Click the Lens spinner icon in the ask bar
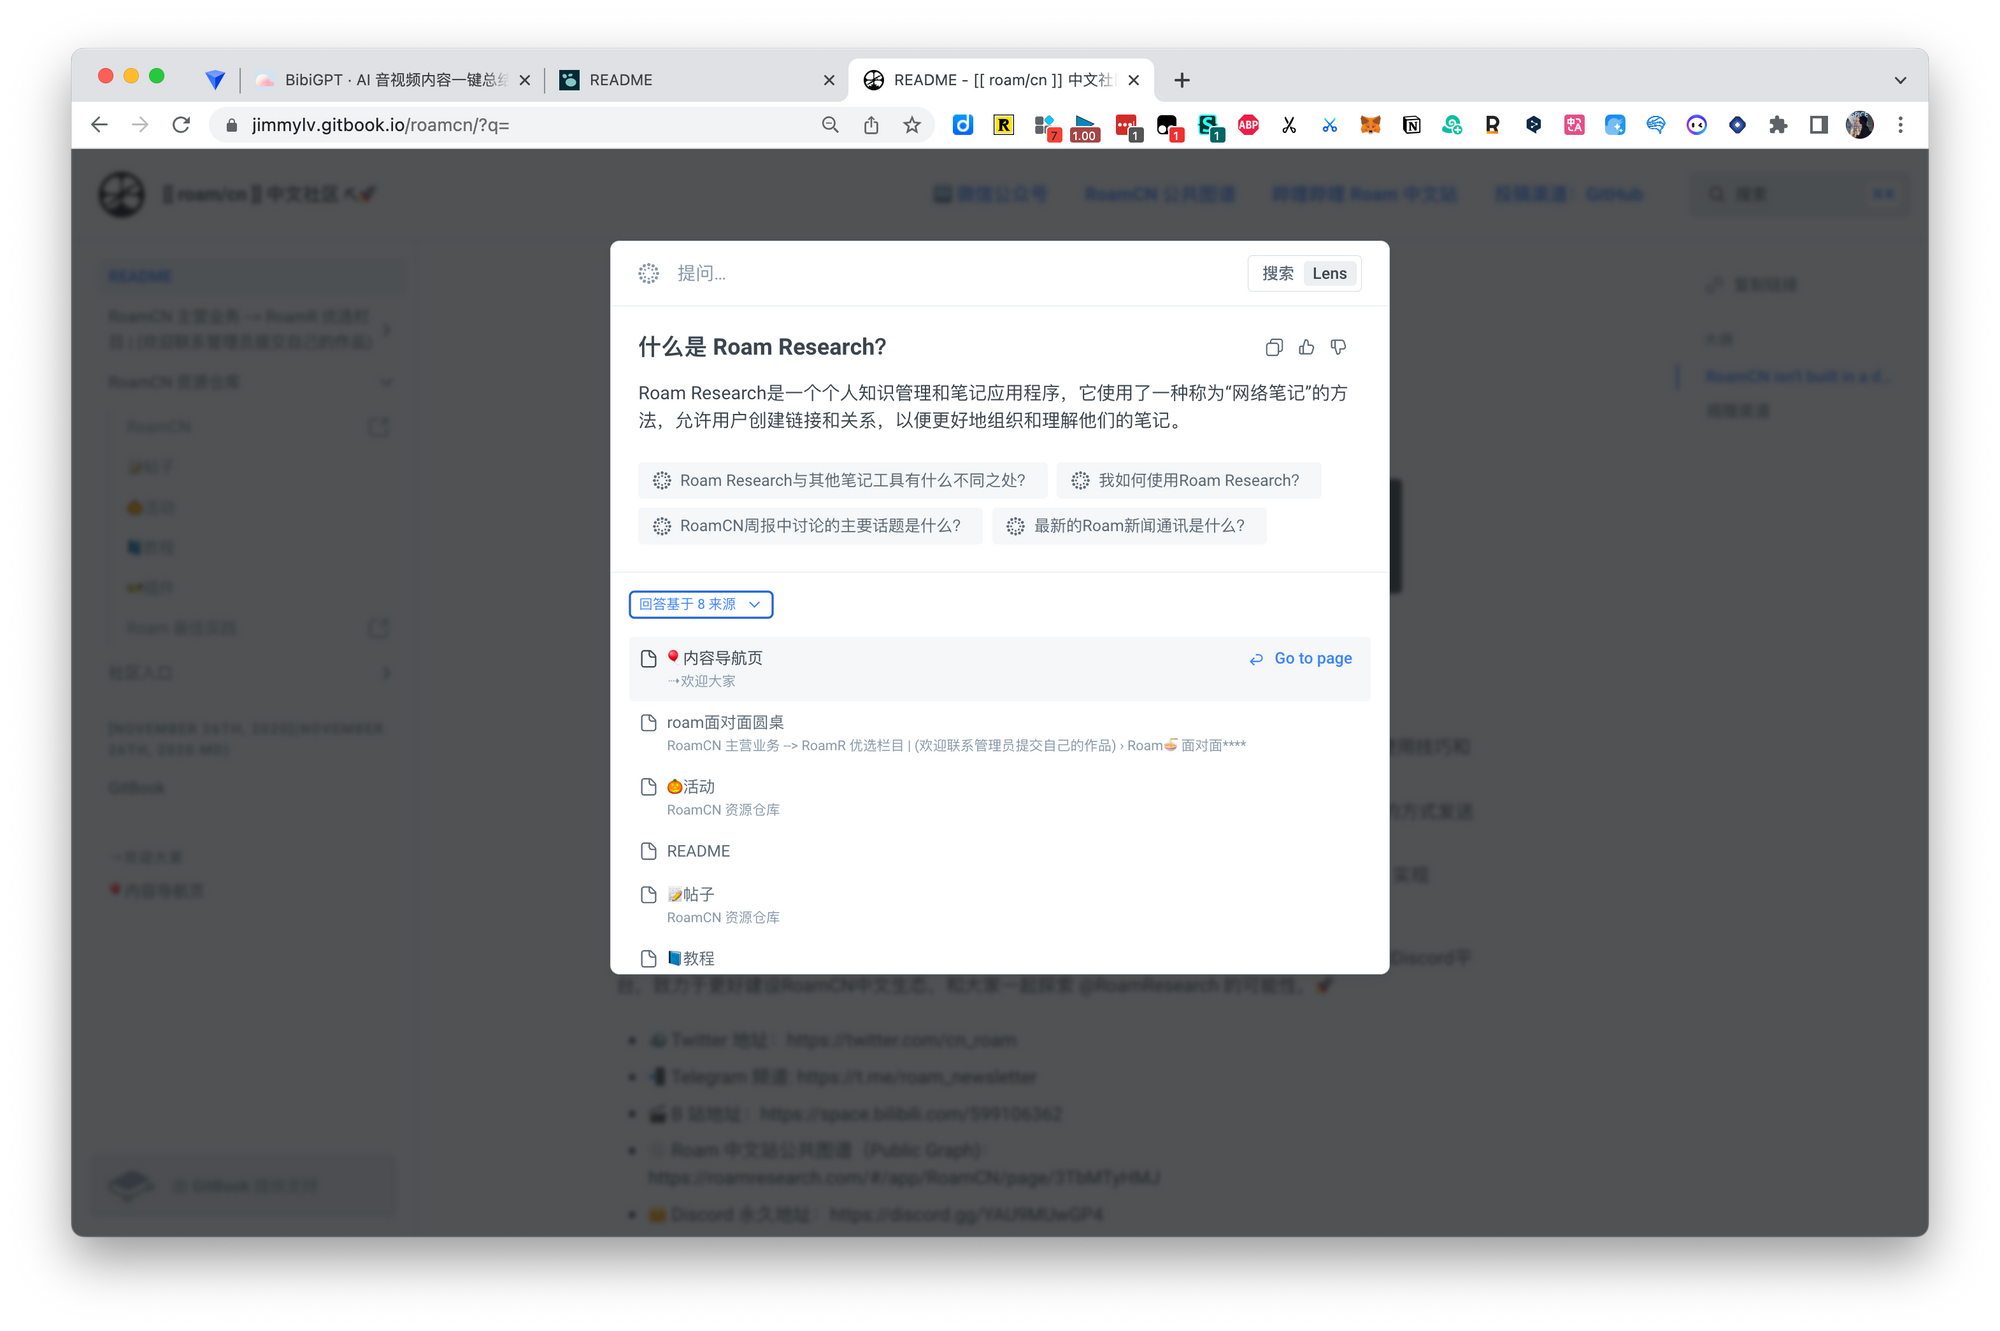2000x1331 pixels. pyautogui.click(x=649, y=273)
